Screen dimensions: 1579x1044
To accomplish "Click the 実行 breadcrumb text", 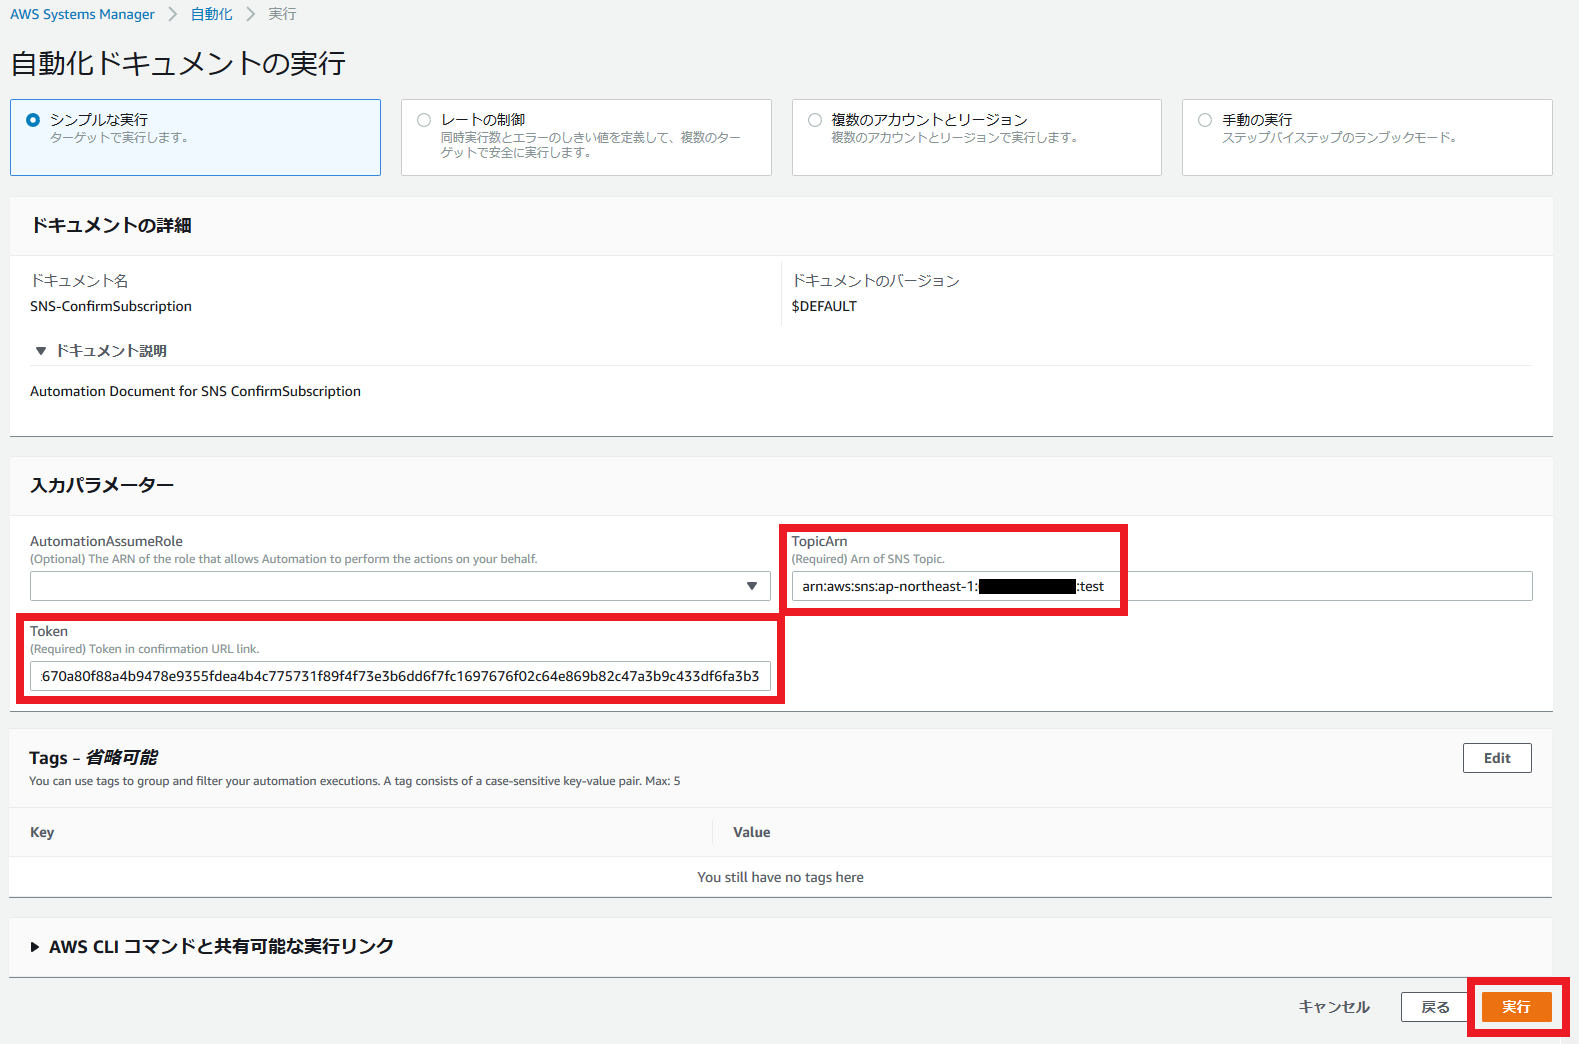I will point(282,14).
